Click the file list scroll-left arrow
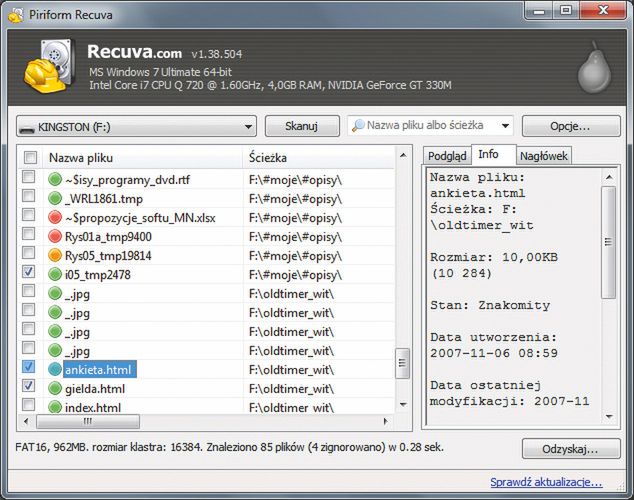 pos(26,422)
